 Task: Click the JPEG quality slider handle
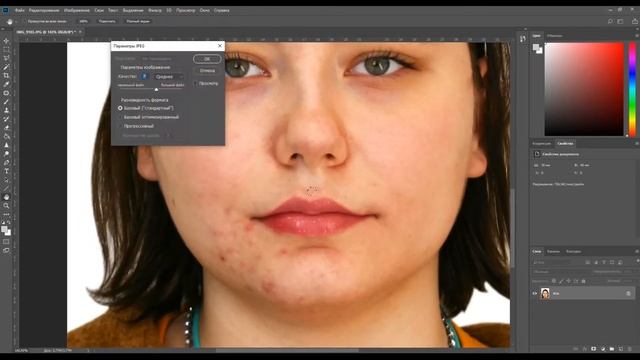pyautogui.click(x=156, y=89)
